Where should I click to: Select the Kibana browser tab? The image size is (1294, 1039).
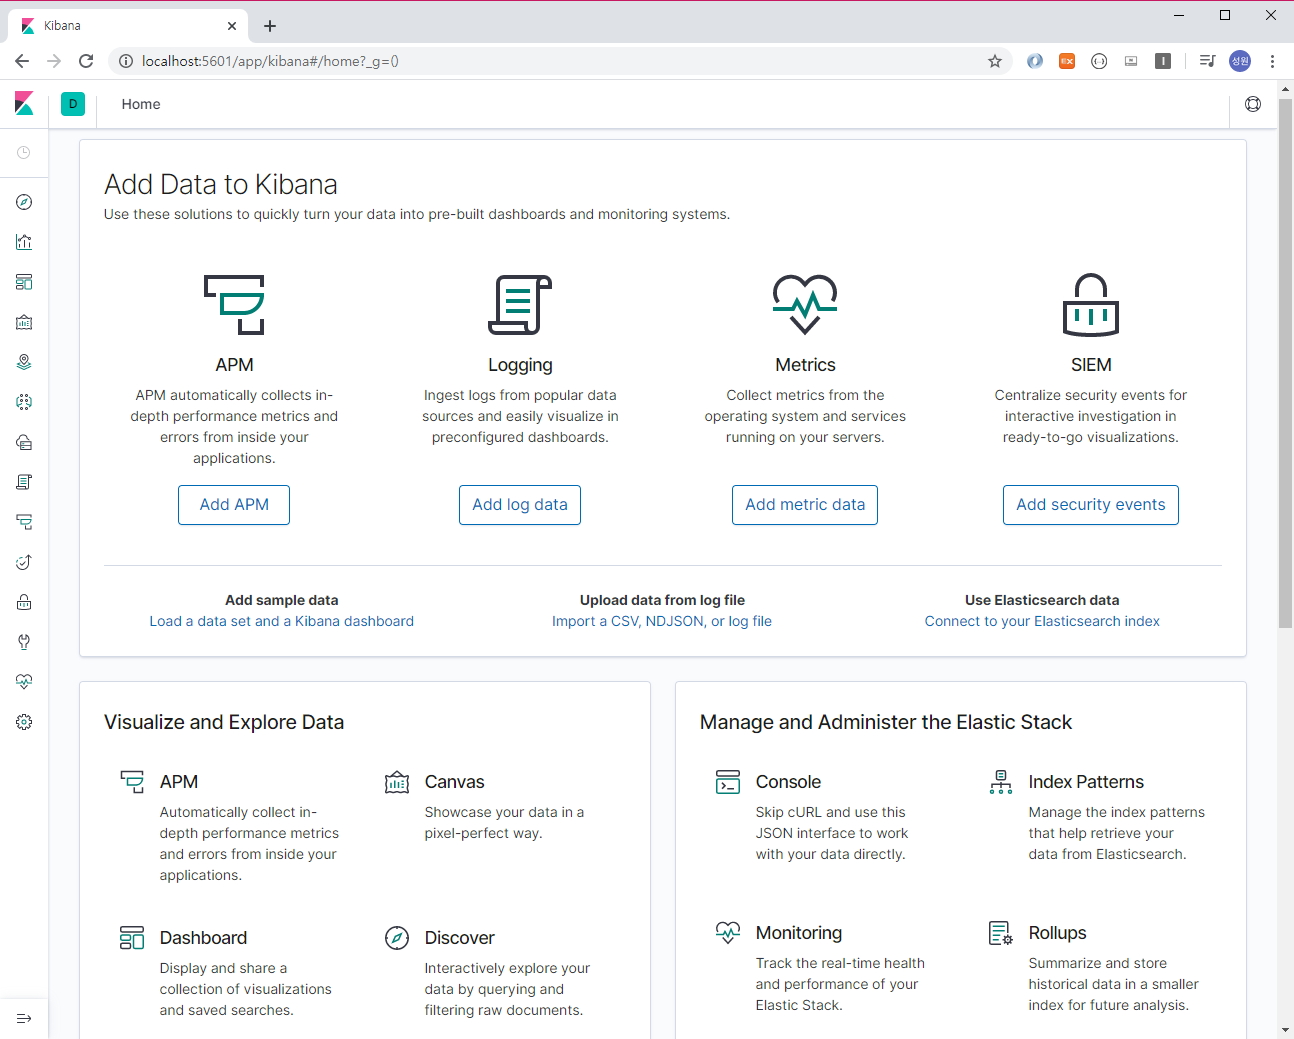pos(126,26)
